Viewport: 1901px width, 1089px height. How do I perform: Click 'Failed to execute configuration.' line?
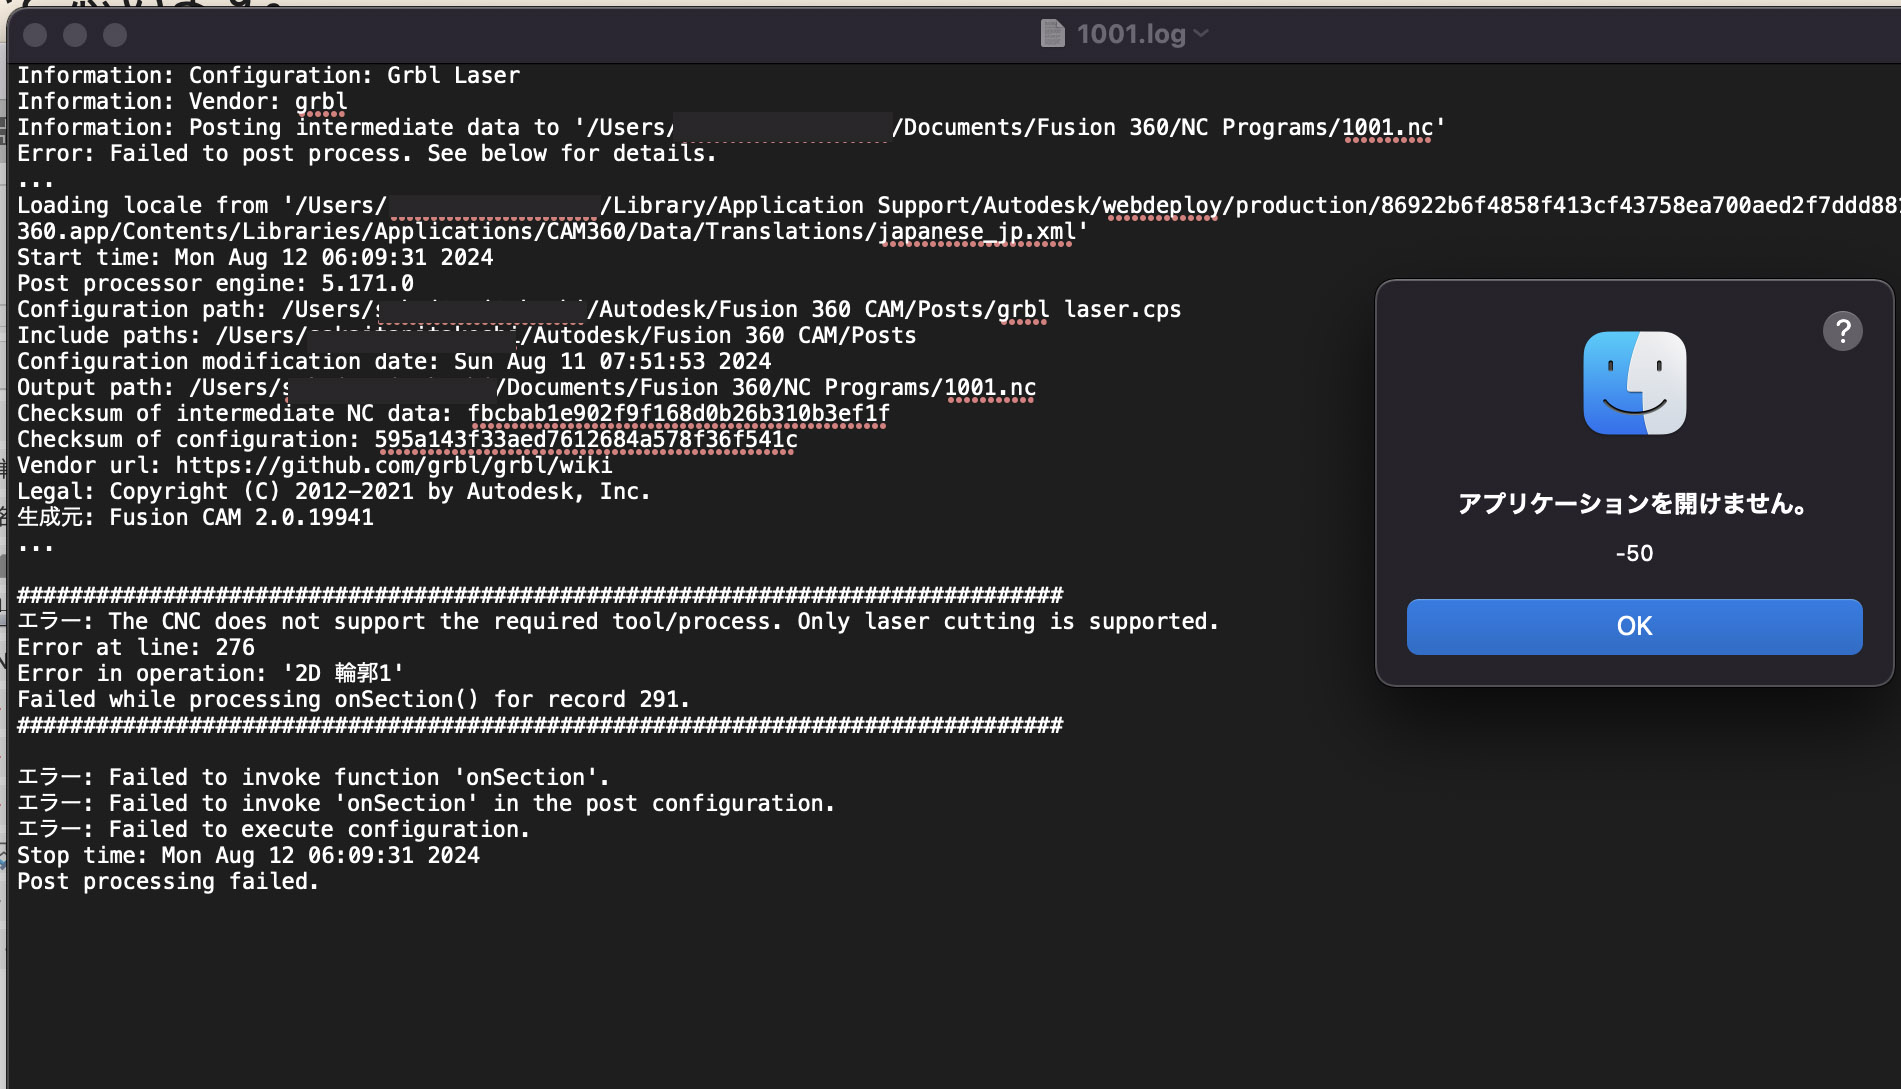273,829
